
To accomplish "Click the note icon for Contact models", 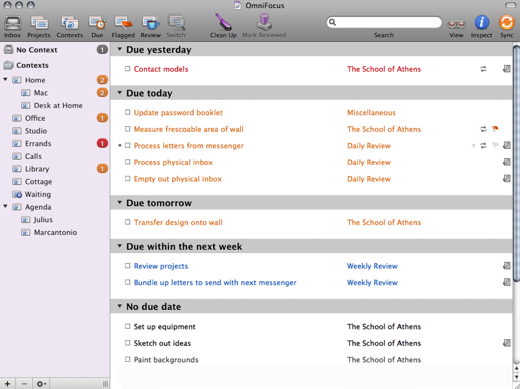I will tap(507, 69).
